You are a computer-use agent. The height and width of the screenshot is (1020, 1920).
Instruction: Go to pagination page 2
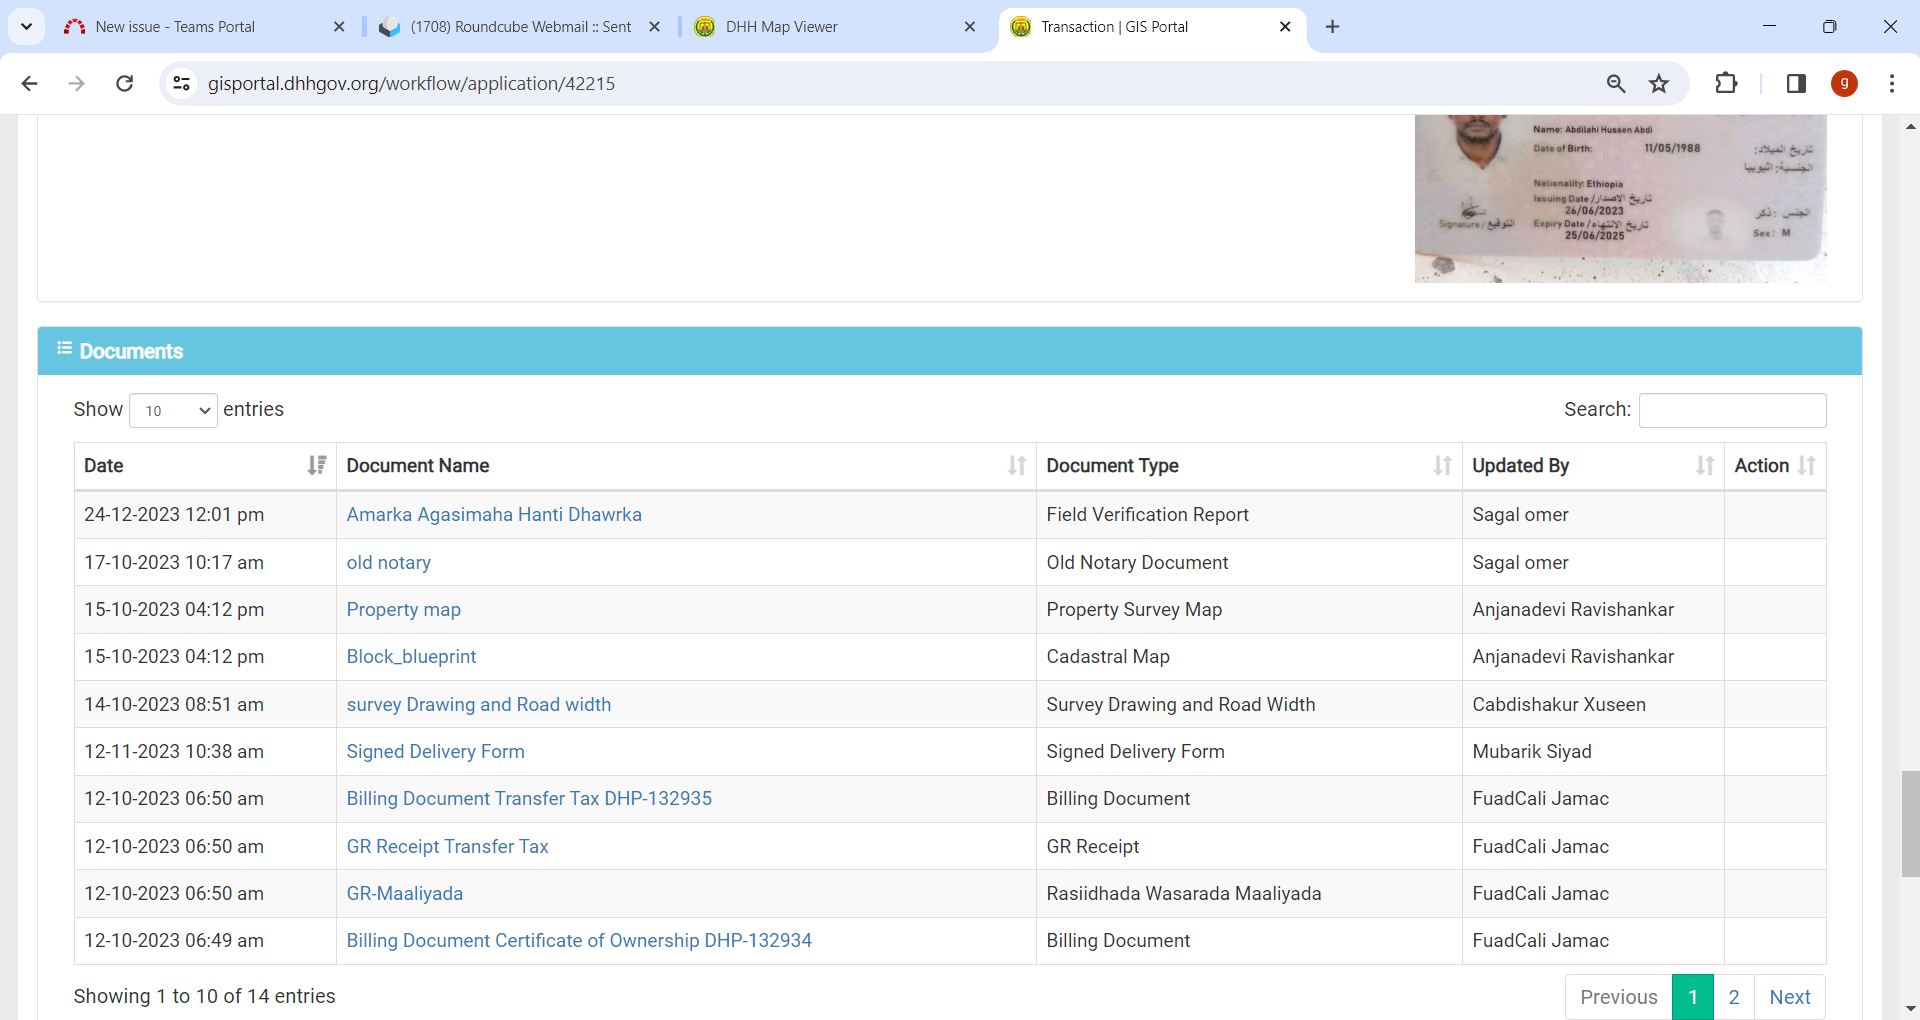coord(1734,997)
